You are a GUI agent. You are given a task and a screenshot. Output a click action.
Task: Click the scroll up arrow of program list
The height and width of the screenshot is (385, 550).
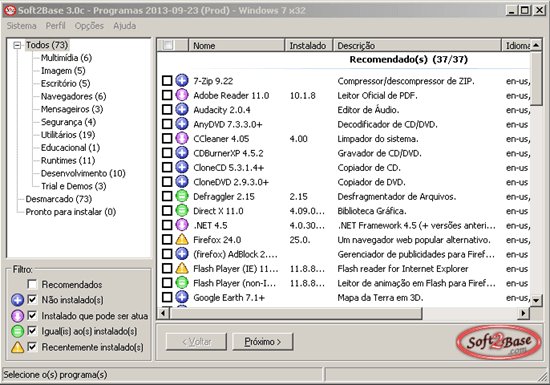click(x=537, y=45)
